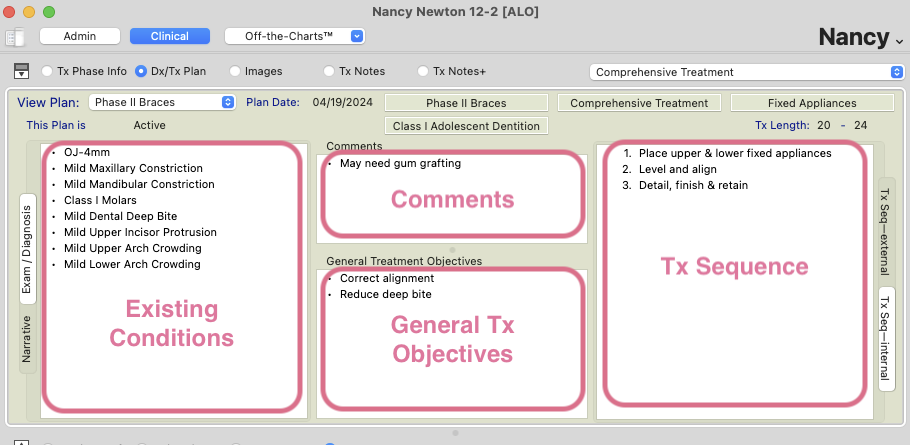Screen dimensions: 910x445
Task: Click the Class I Molars entry
Action: tap(100, 200)
